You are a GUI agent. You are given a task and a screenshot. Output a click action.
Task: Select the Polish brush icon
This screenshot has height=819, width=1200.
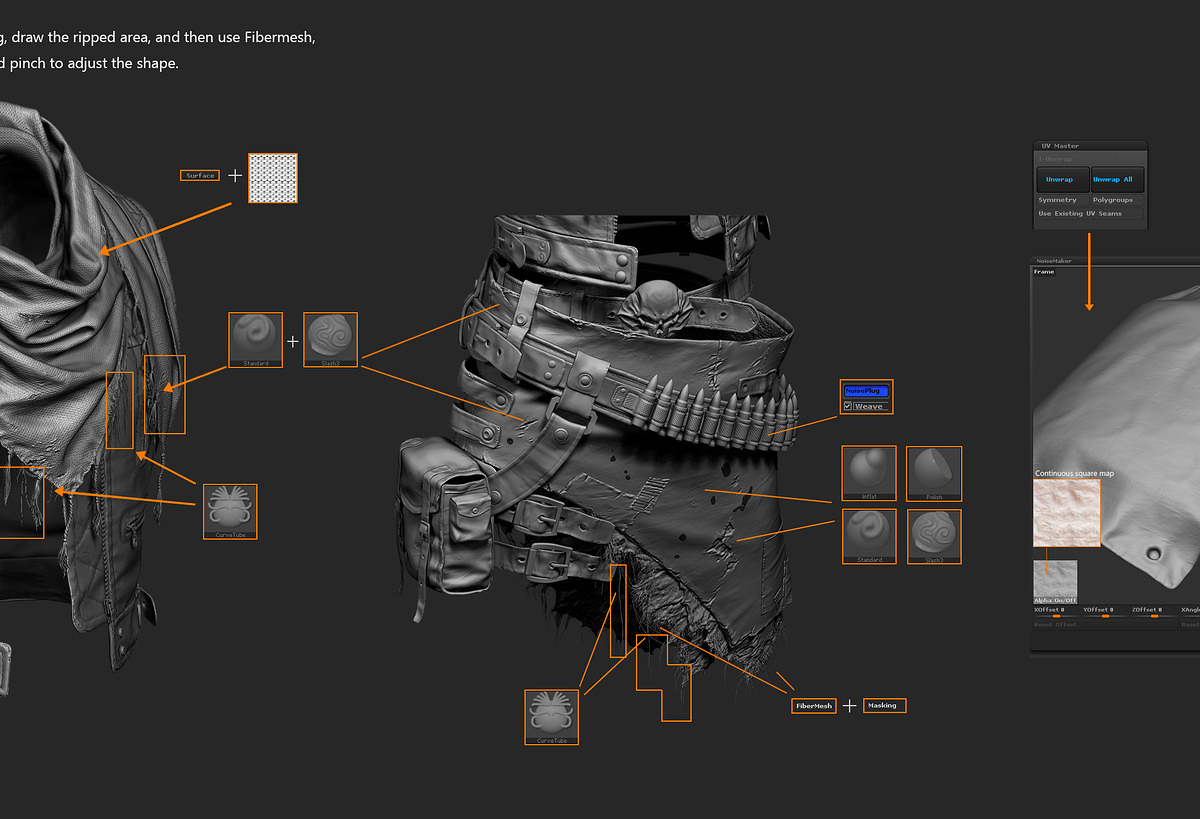pos(934,474)
